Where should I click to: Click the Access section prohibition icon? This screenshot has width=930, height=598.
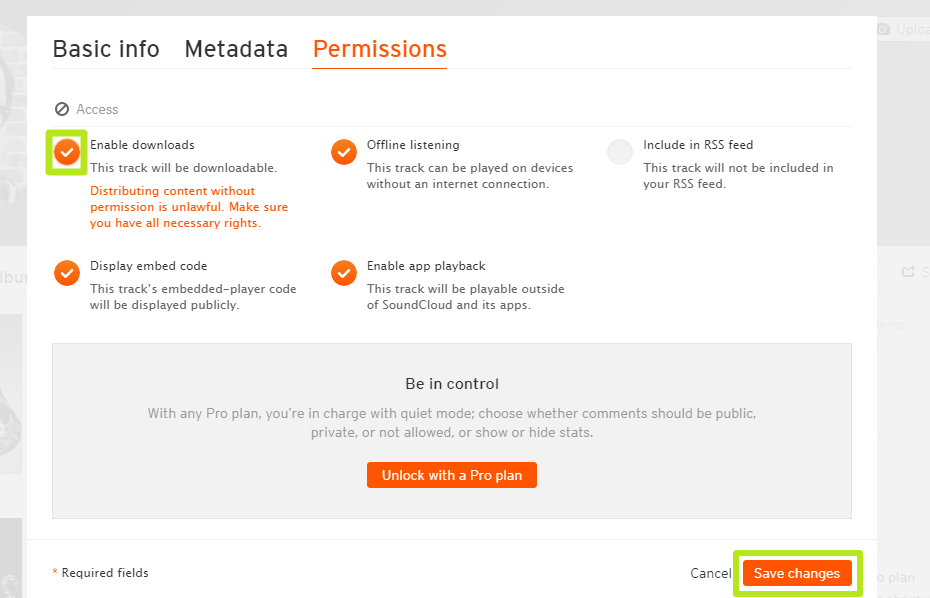61,109
